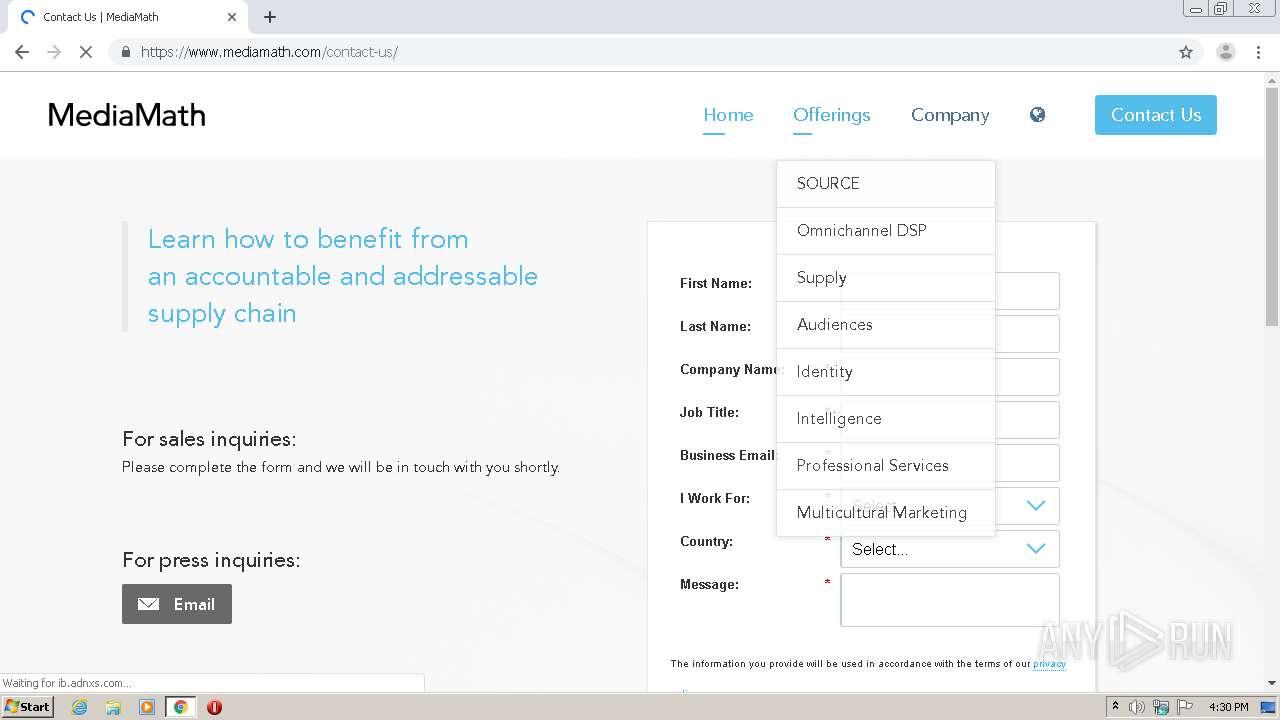Choose Professional Services menu item

click(886, 466)
